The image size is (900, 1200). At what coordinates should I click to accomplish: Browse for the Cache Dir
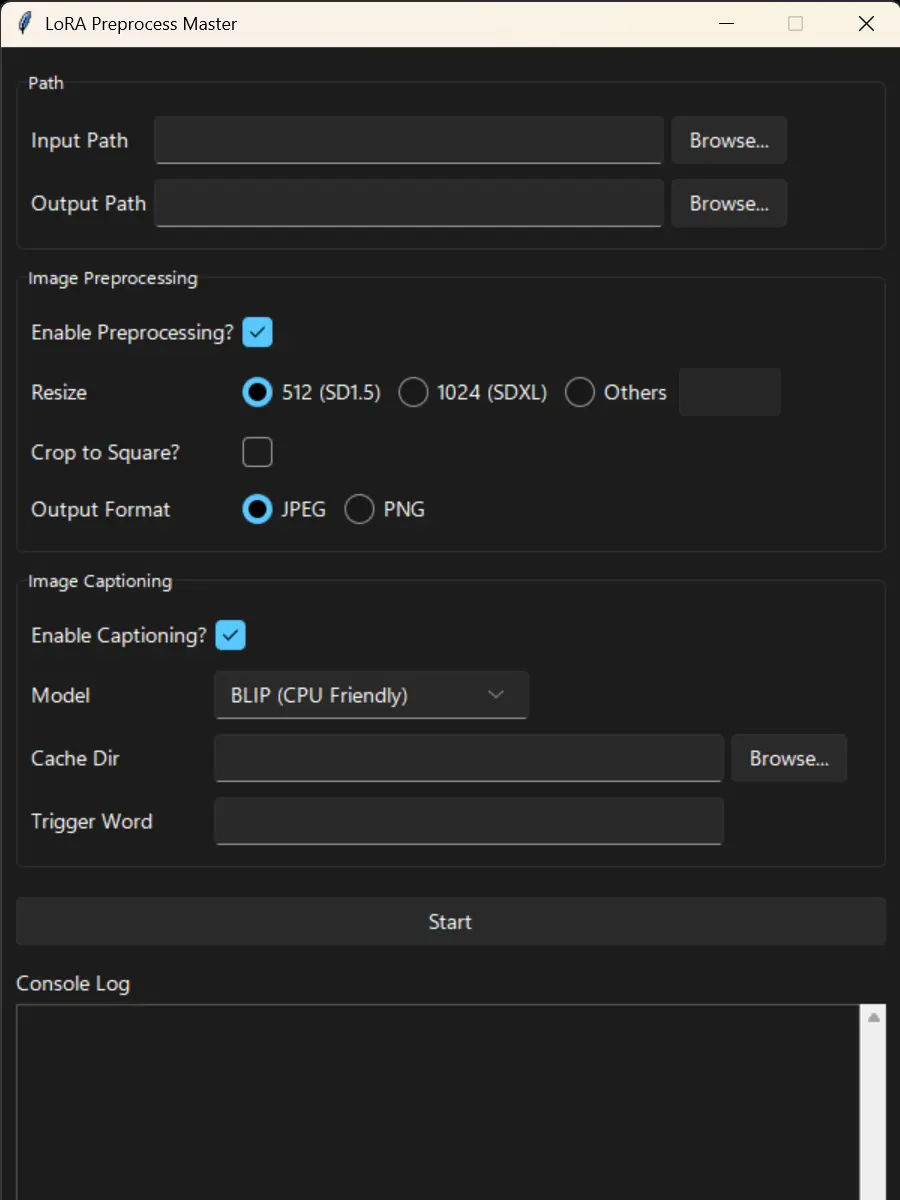point(788,758)
